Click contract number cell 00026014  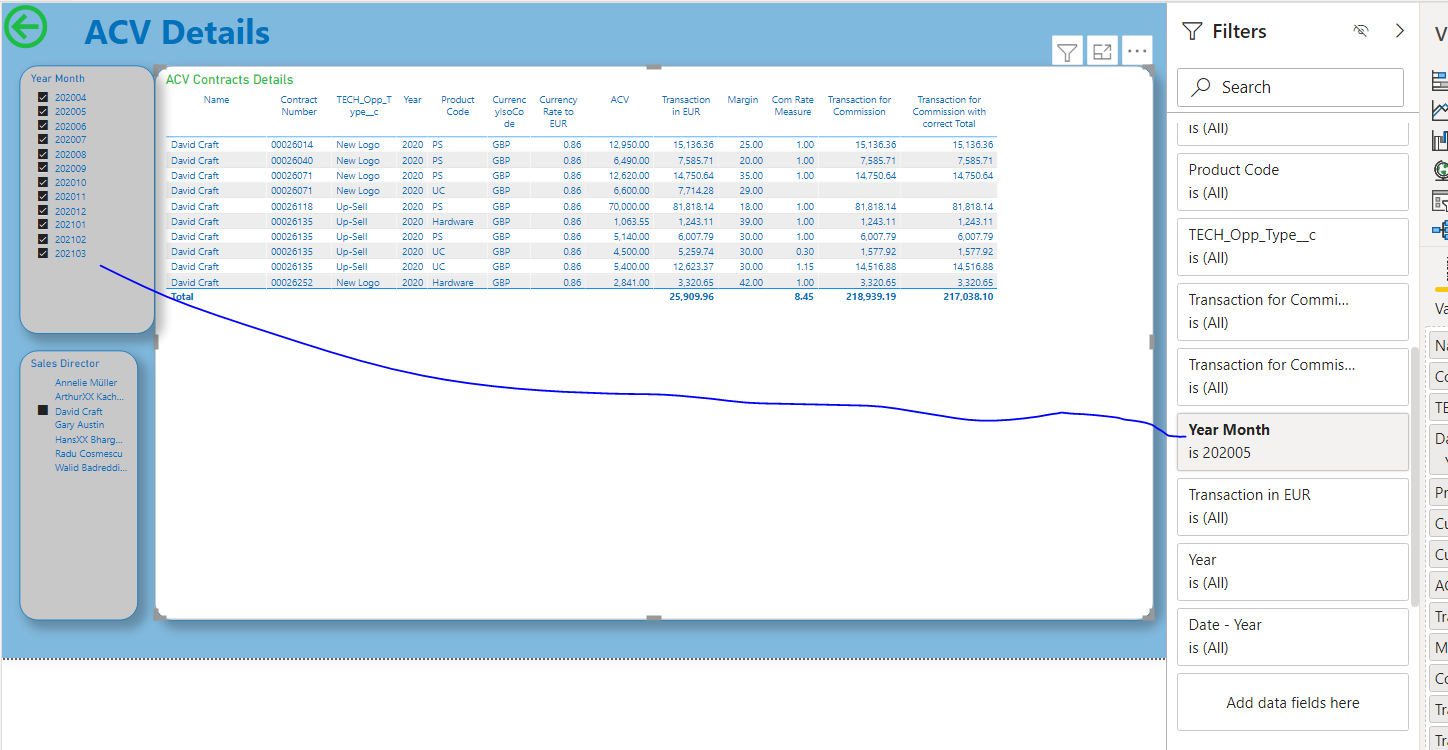292,145
